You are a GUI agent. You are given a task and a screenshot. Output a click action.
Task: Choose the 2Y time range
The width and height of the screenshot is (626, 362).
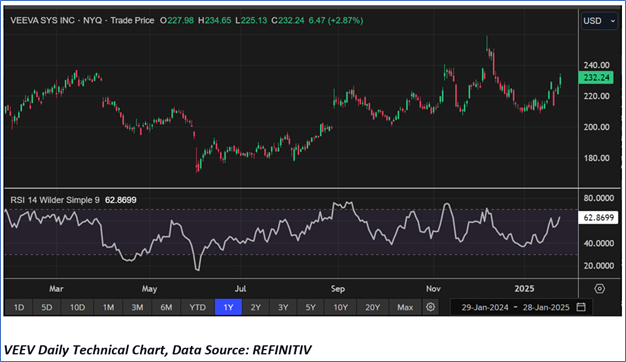[256, 307]
